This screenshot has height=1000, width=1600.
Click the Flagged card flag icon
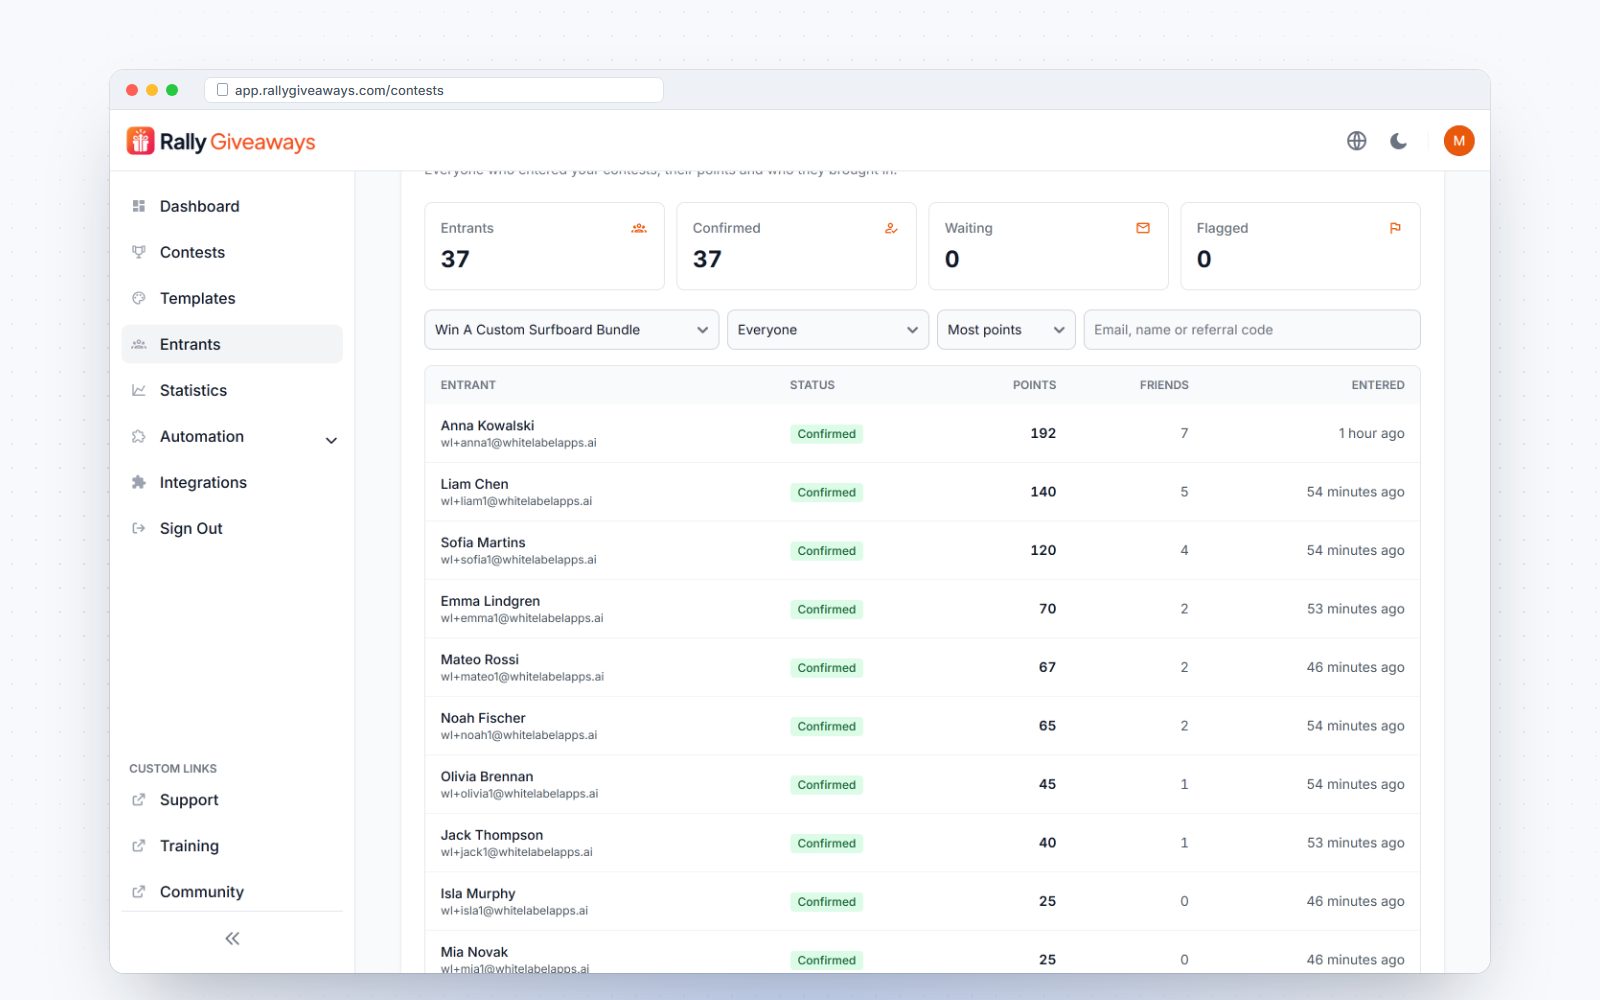(1395, 228)
